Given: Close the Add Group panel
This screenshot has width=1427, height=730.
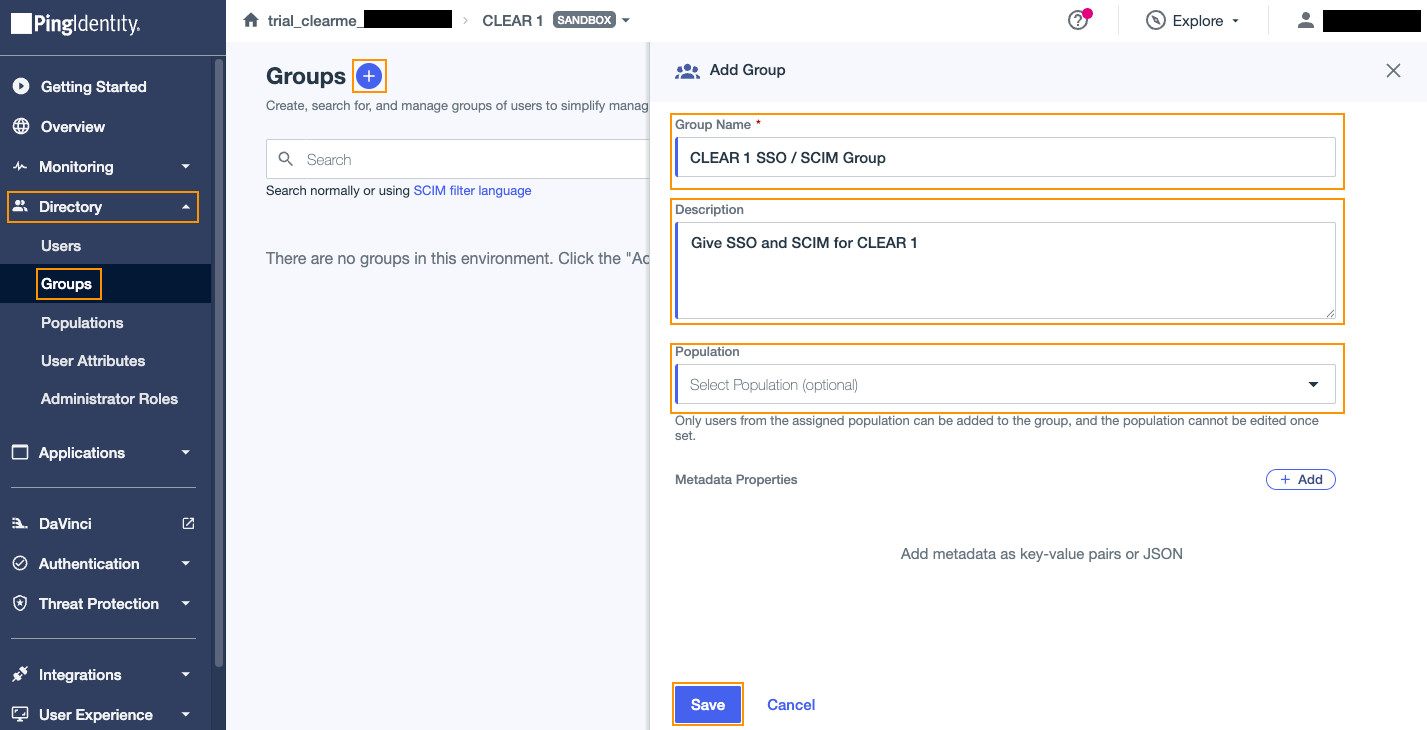Looking at the screenshot, I should (1393, 70).
